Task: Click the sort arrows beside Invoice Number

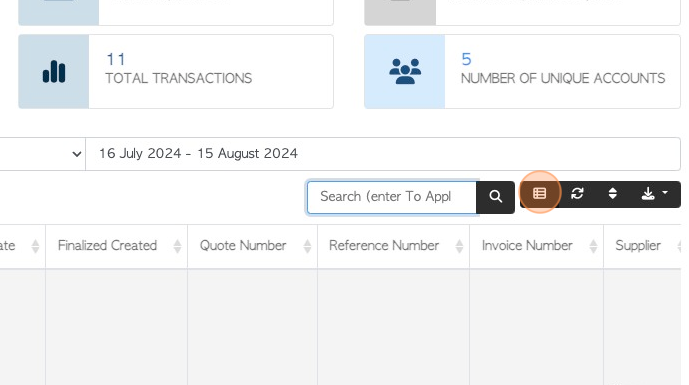Action: click(593, 247)
